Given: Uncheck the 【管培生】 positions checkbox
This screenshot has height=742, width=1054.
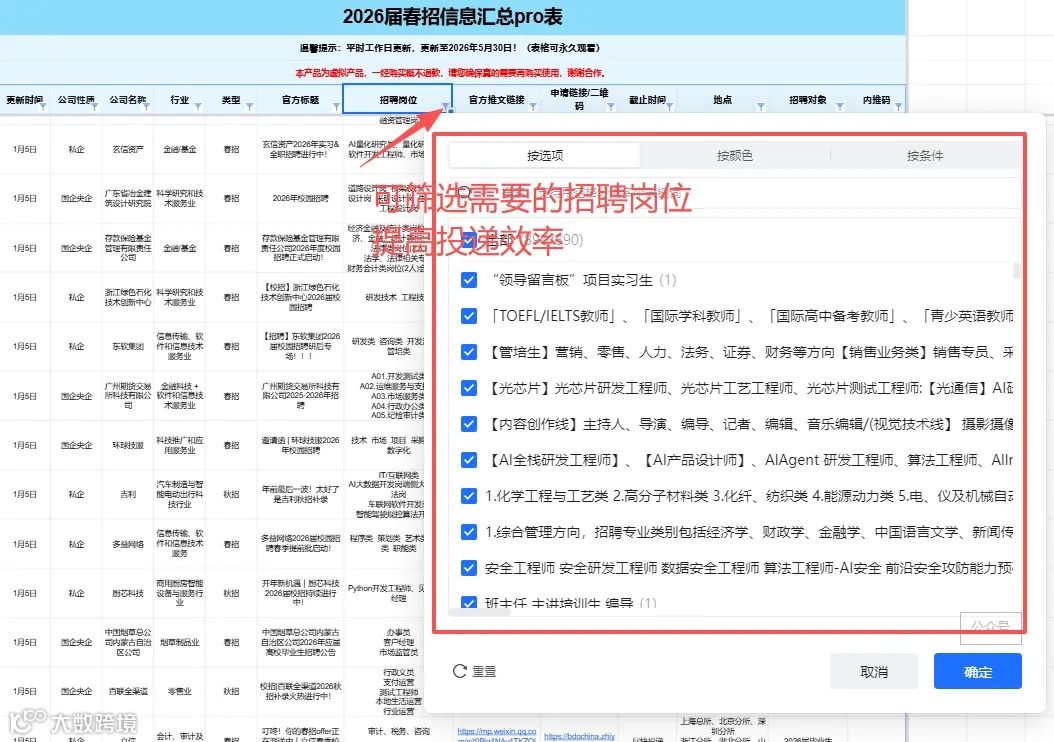Looking at the screenshot, I should (467, 352).
